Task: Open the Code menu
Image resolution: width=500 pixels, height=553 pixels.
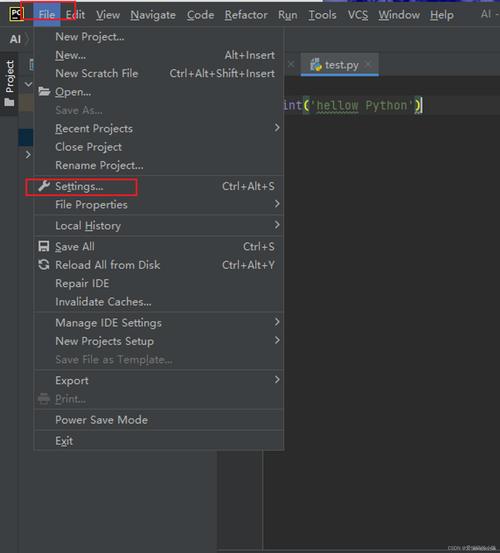Action: (x=200, y=15)
